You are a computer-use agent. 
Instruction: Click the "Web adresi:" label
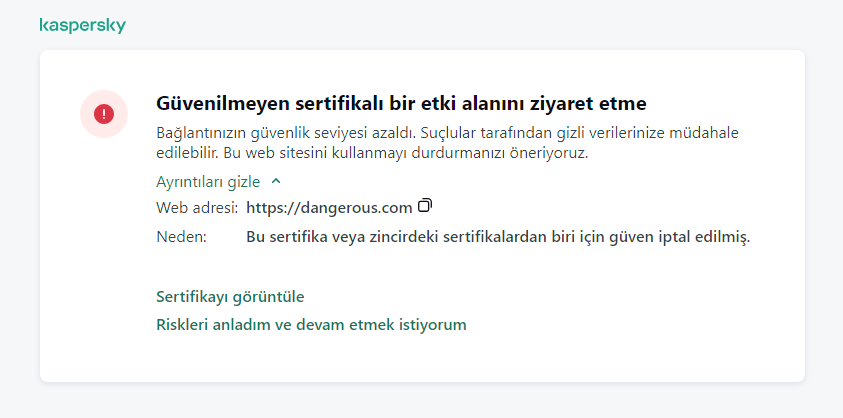pyautogui.click(x=197, y=208)
